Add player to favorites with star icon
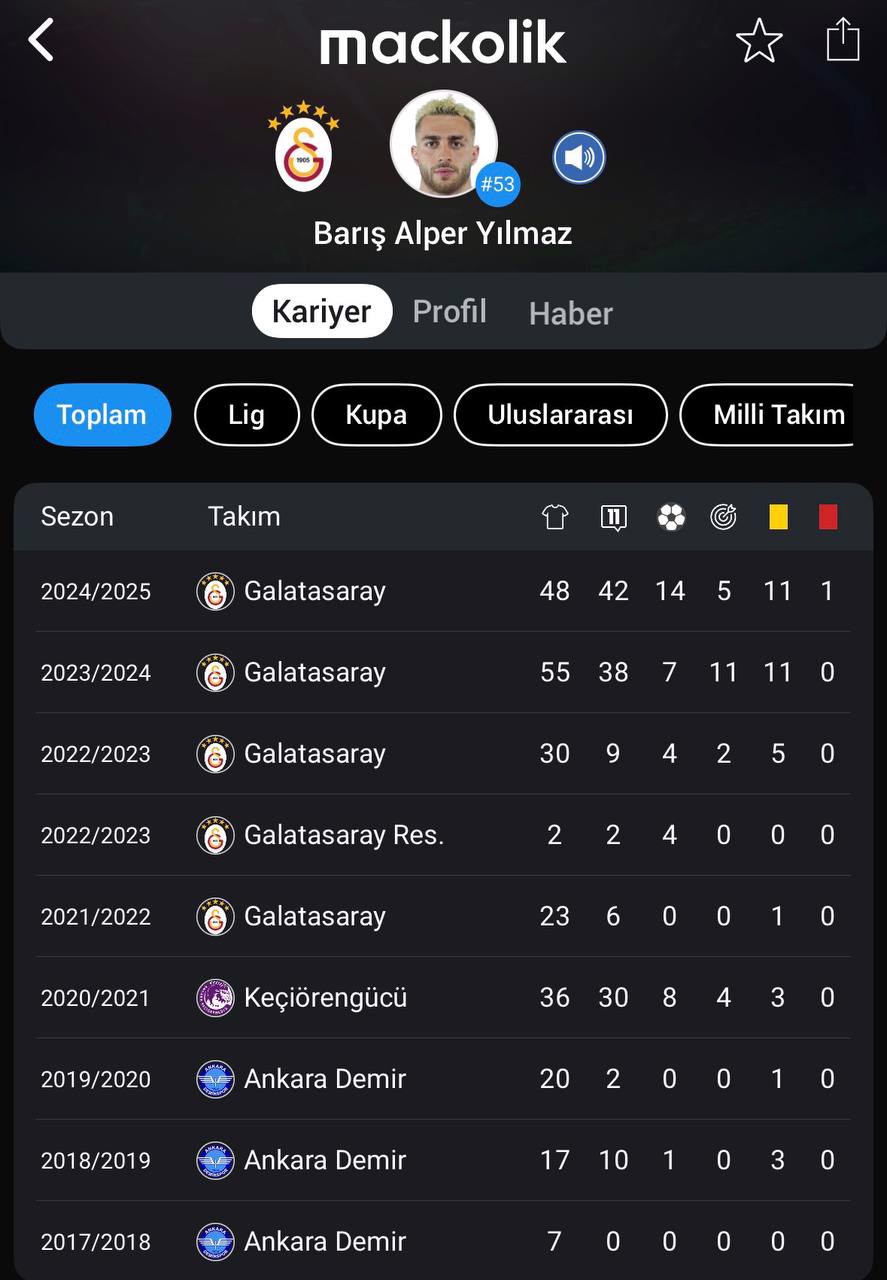Screen dimensions: 887x1280 coord(759,42)
